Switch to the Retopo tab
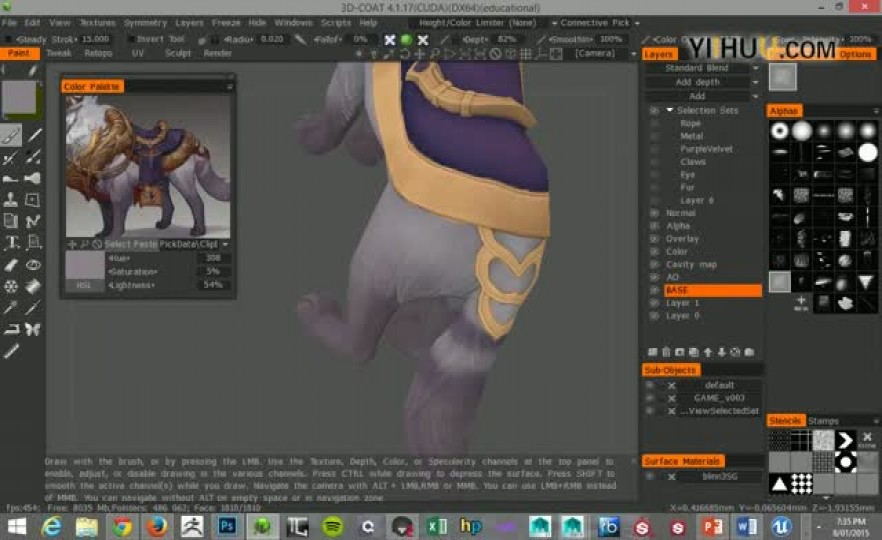882x540 pixels. pos(98,53)
